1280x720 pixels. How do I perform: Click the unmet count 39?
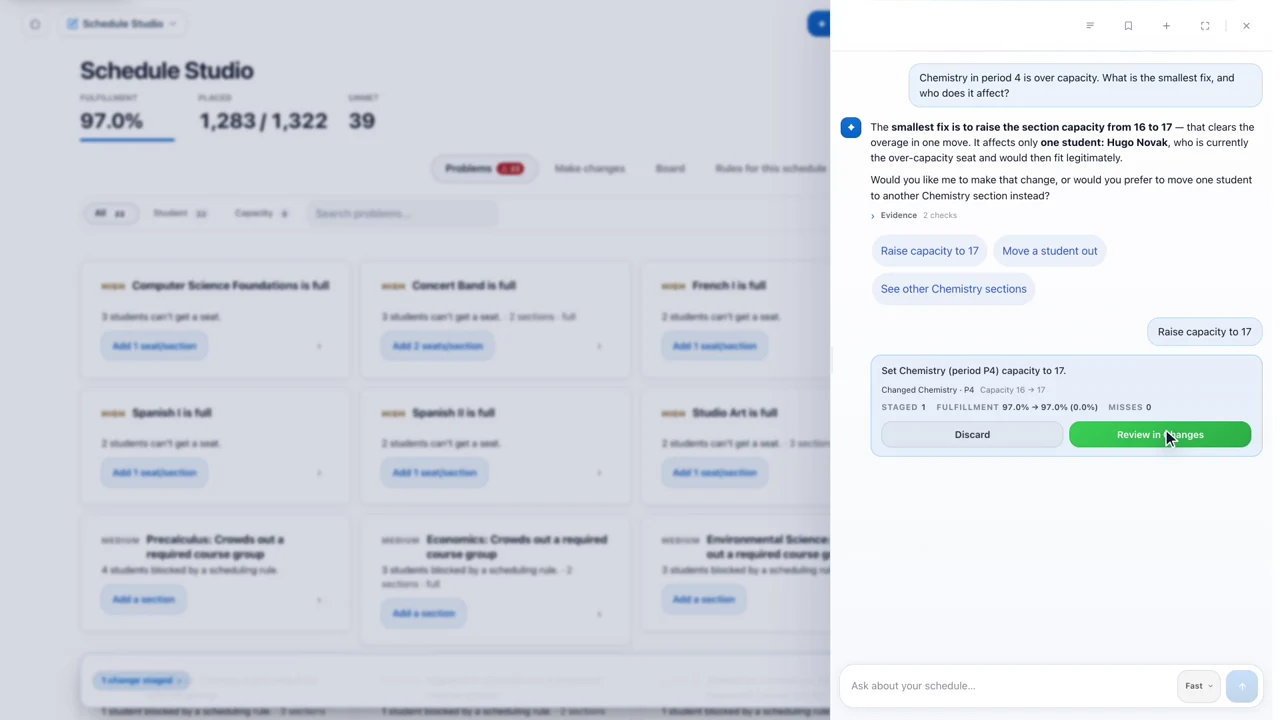[361, 121]
